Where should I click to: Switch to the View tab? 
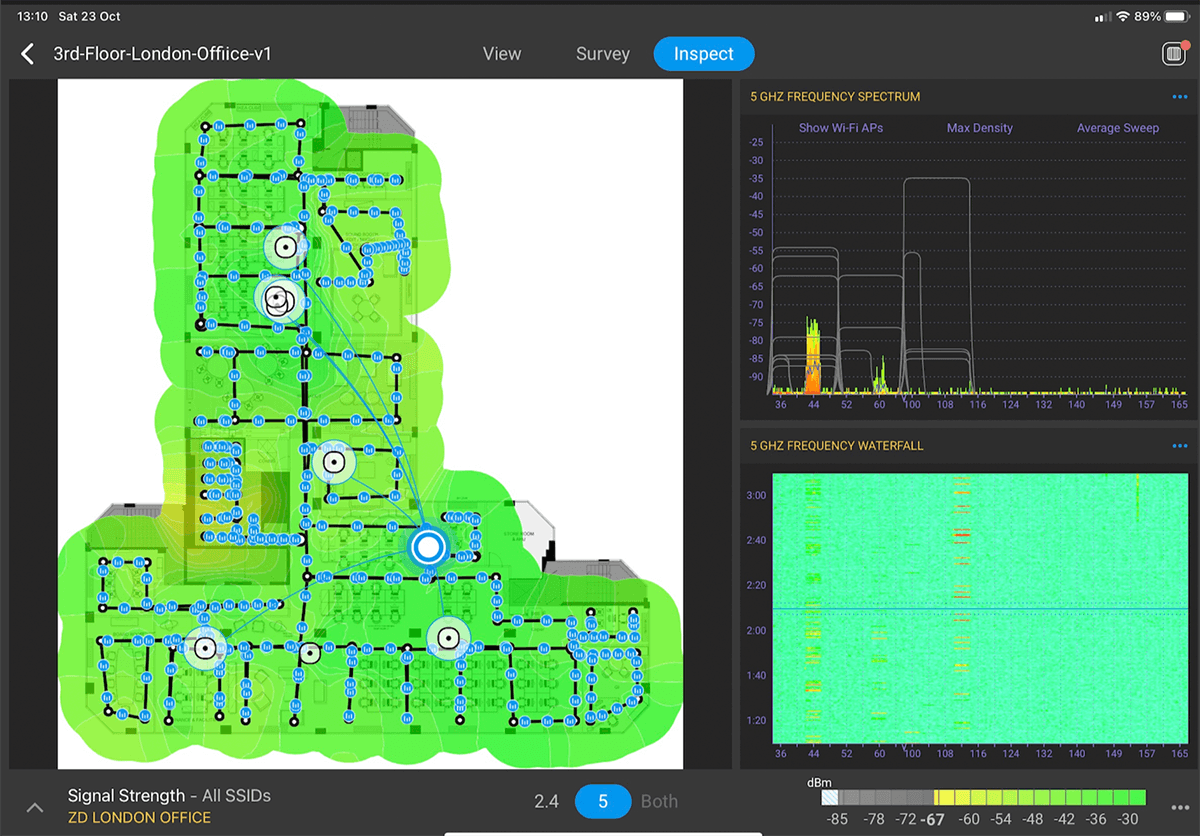[502, 54]
